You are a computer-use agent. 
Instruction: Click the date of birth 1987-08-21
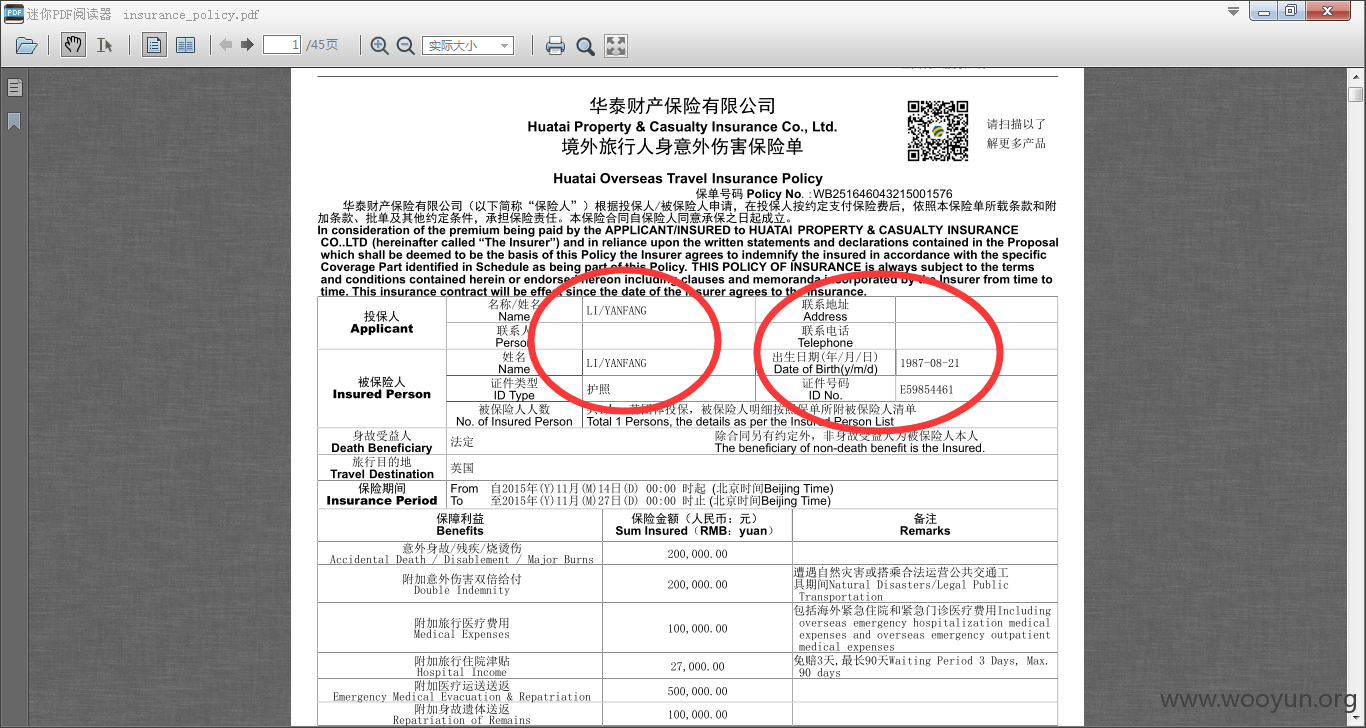tap(929, 363)
